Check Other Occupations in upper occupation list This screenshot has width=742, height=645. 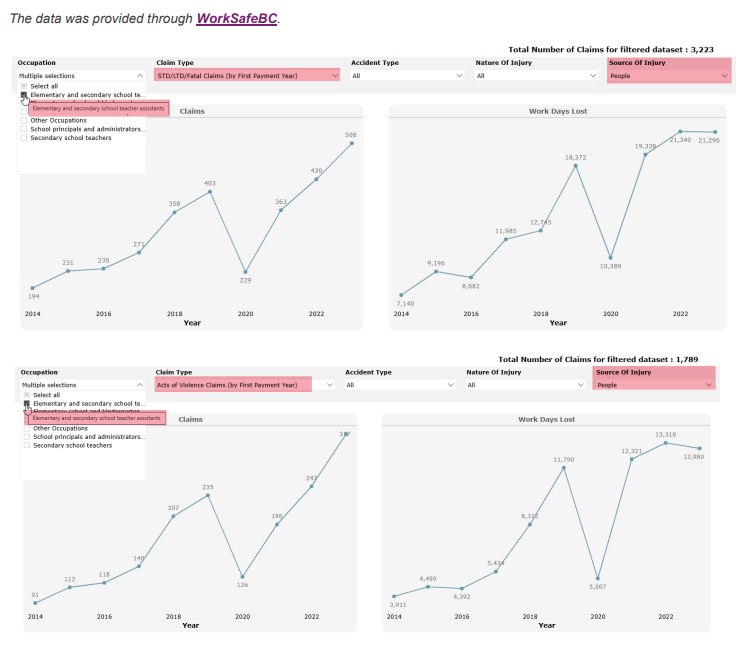point(25,120)
